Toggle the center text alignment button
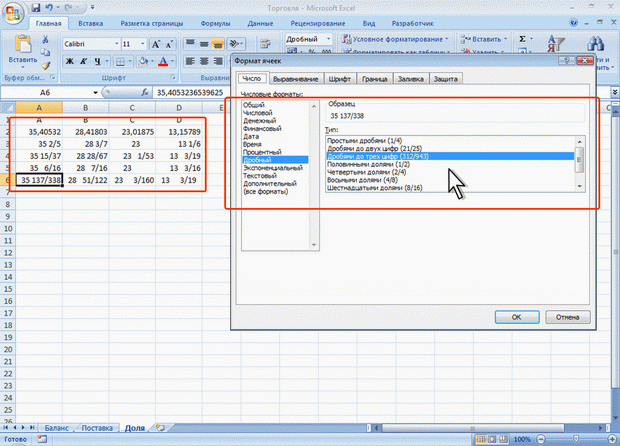 (204, 61)
